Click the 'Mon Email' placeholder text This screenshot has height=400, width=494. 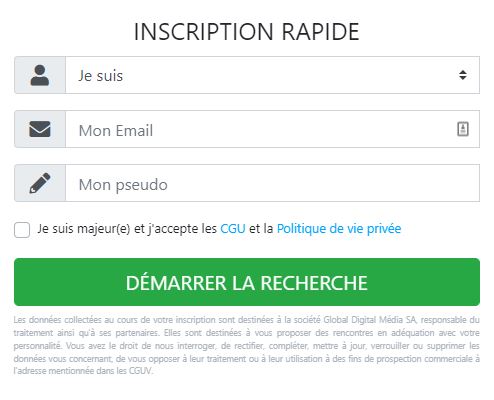pyautogui.click(x=116, y=130)
